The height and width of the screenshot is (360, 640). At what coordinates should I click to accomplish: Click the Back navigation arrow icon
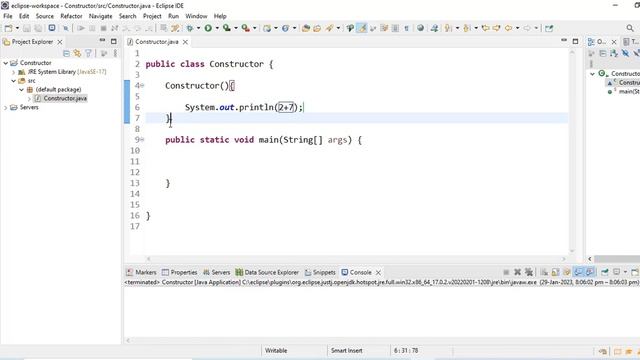pyautogui.click(x=508, y=28)
